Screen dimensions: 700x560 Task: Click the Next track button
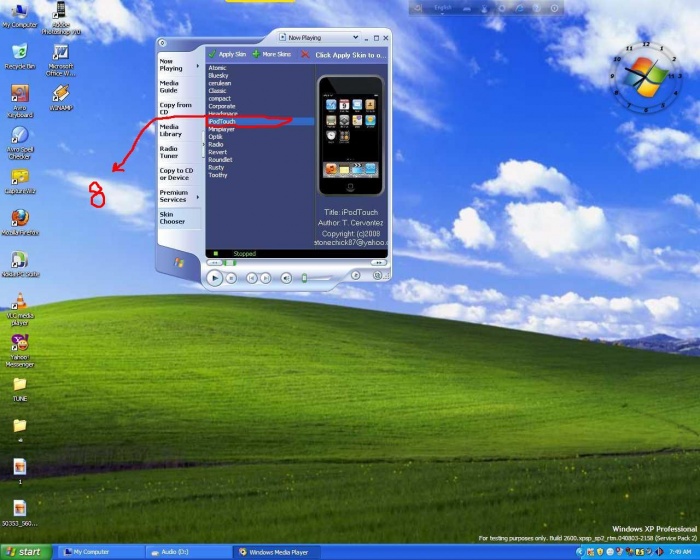pyautogui.click(x=265, y=278)
